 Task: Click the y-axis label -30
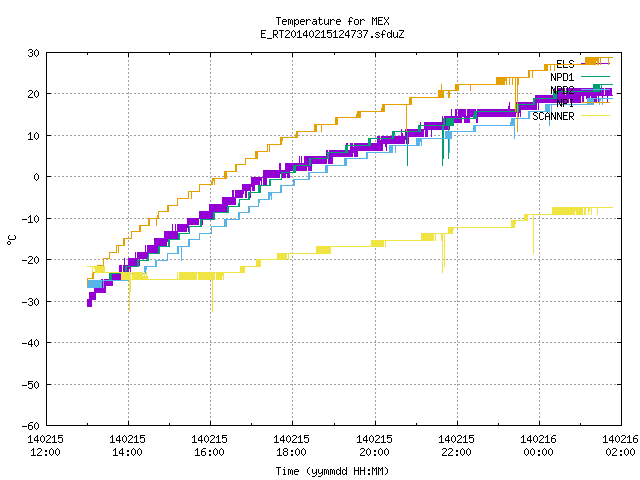[x=31, y=302]
